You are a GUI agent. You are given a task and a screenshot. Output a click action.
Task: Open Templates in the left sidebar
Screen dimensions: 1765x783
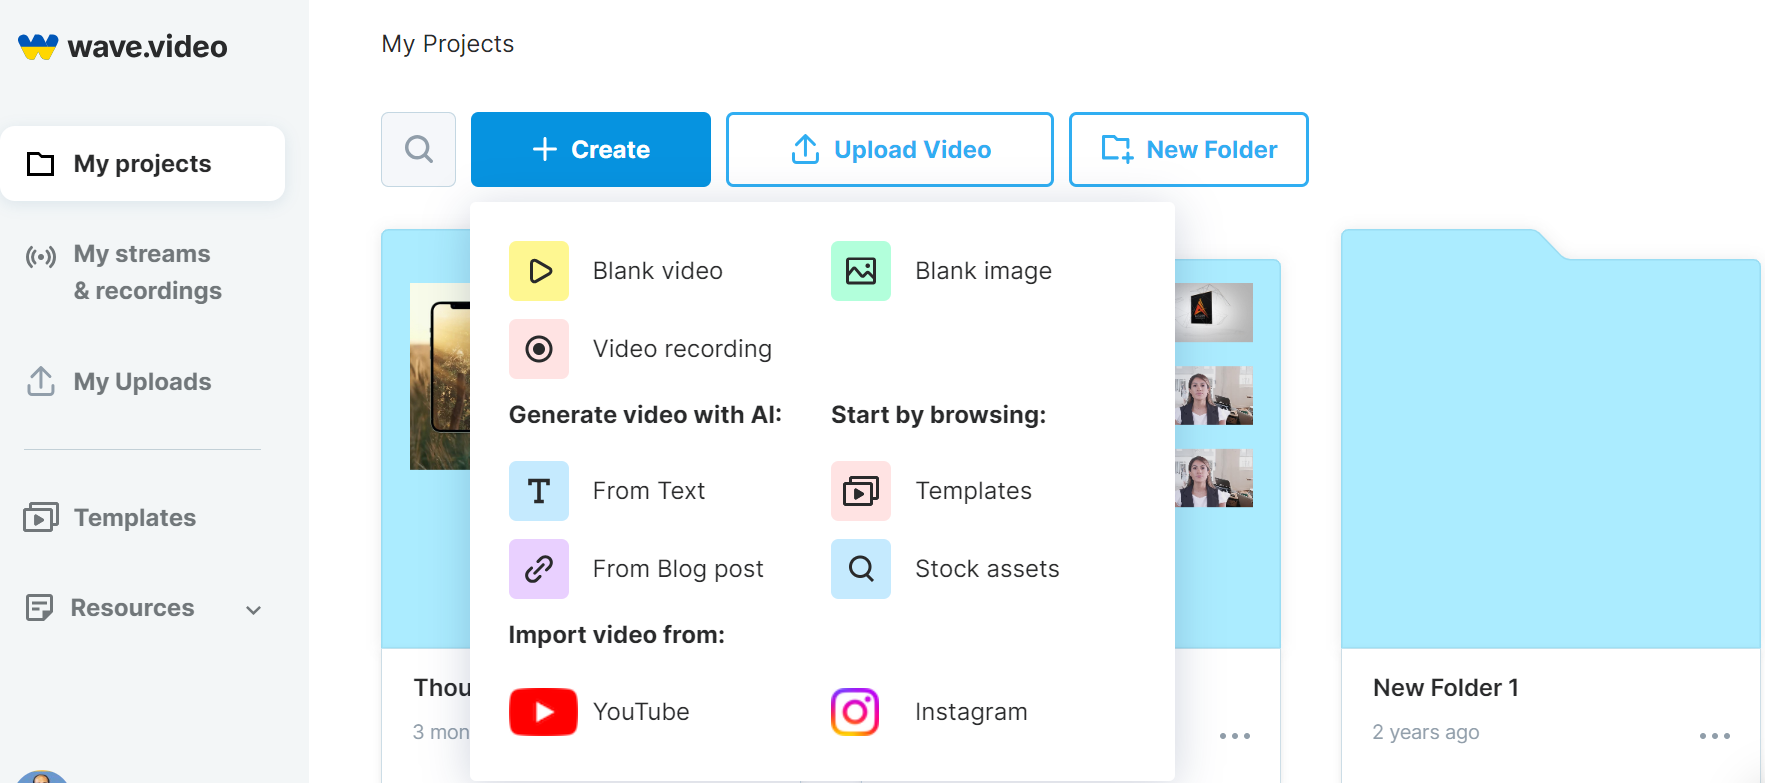[135, 518]
